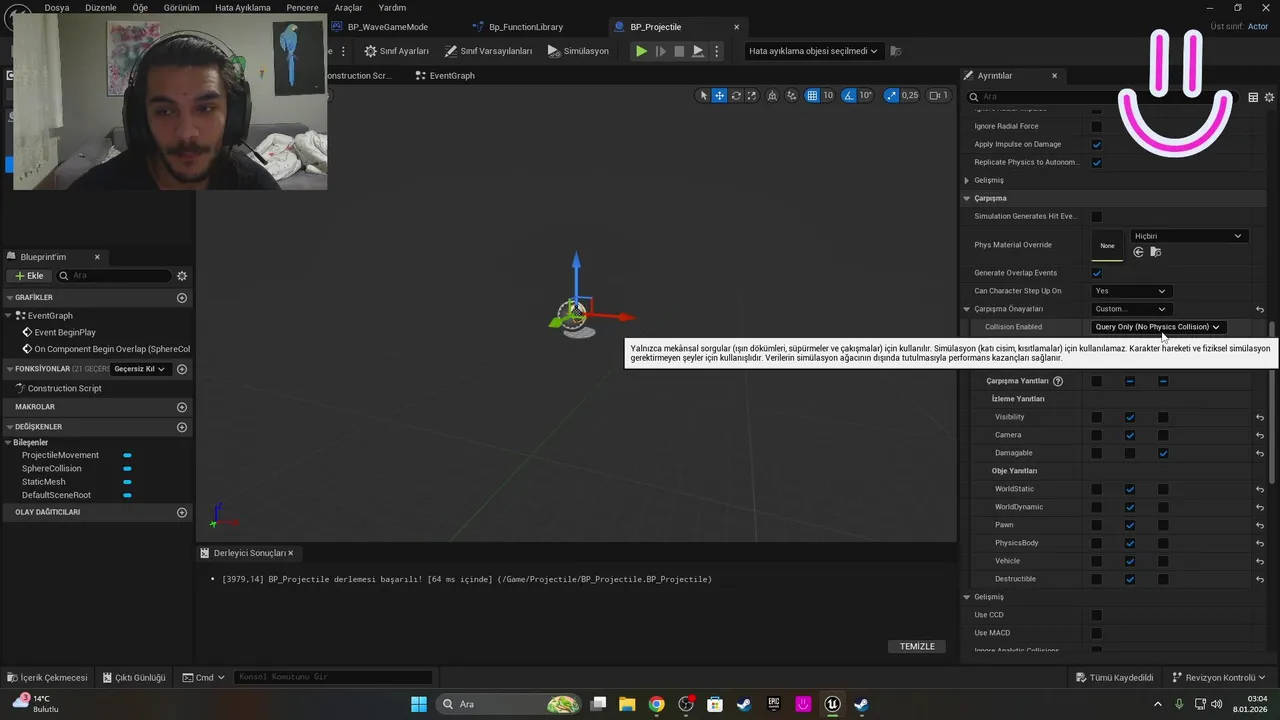Screen dimensions: 1280x720
Task: Select the SphereCollision component variable
Action: click(52, 468)
